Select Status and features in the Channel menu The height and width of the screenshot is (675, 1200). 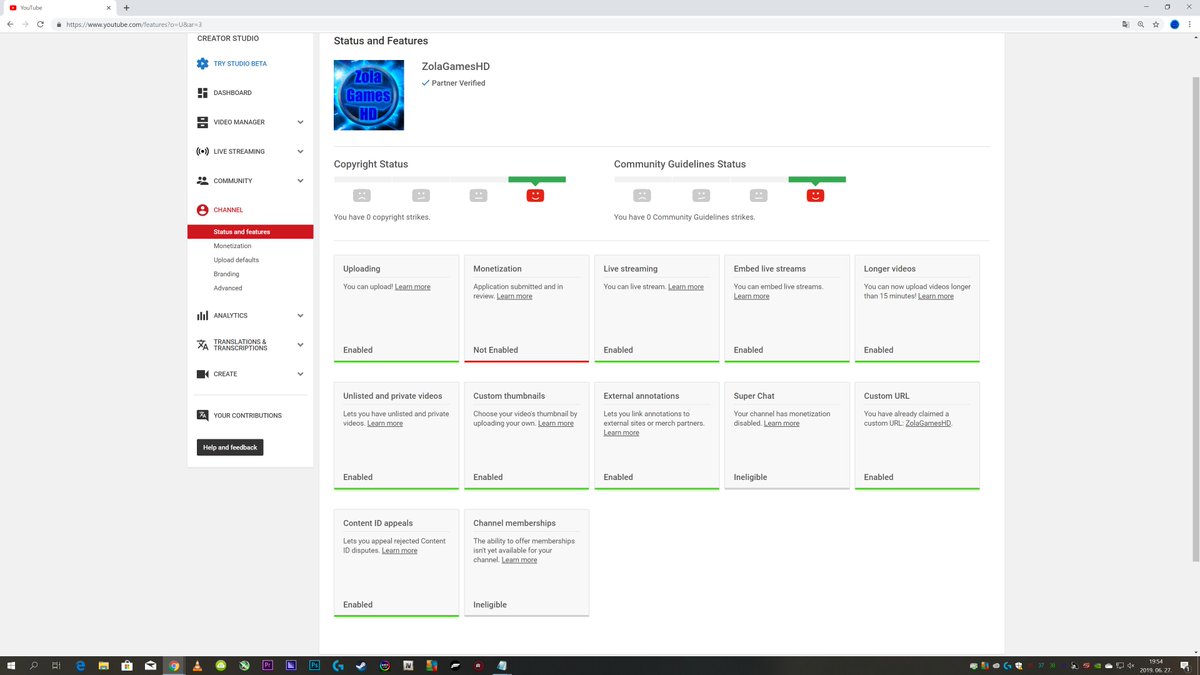pyautogui.click(x=250, y=232)
